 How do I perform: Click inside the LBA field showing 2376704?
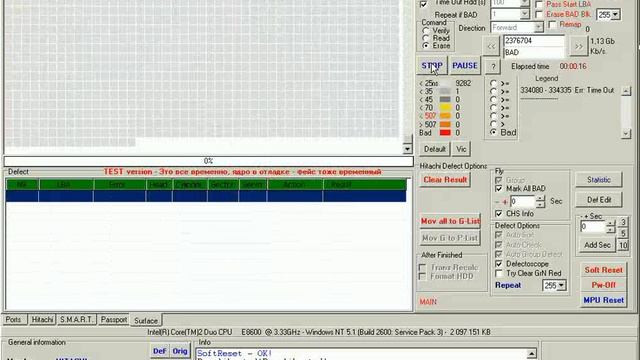tap(534, 41)
